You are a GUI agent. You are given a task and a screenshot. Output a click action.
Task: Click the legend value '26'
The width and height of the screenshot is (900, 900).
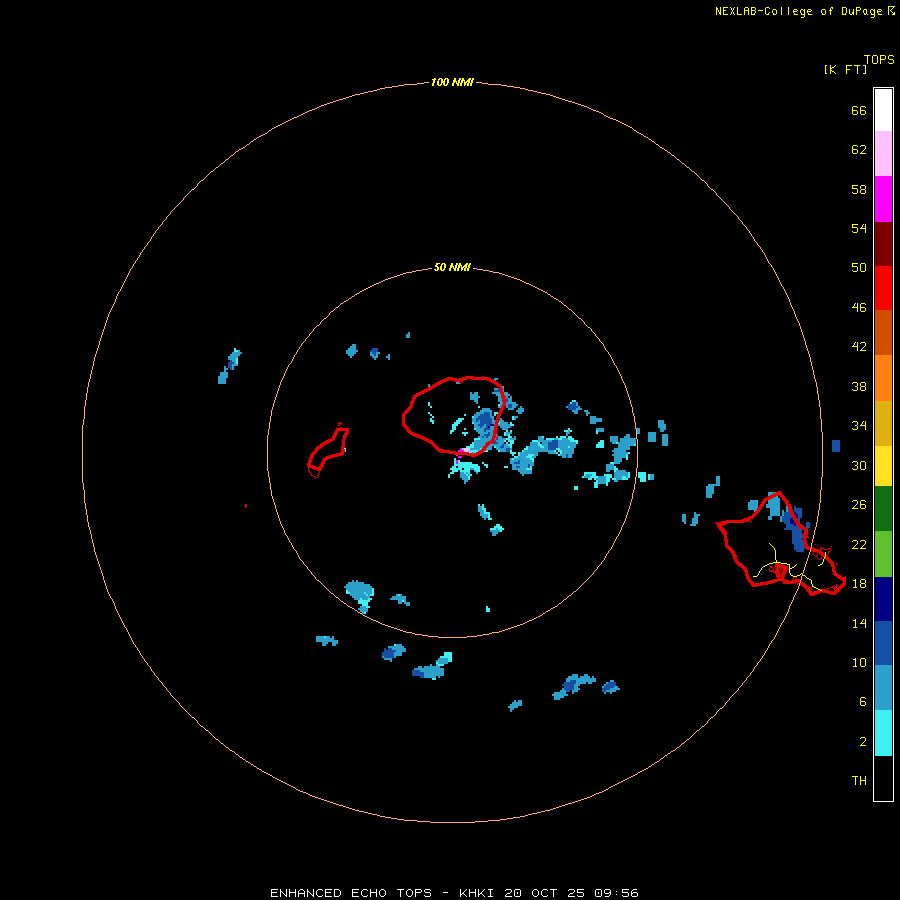tap(859, 505)
